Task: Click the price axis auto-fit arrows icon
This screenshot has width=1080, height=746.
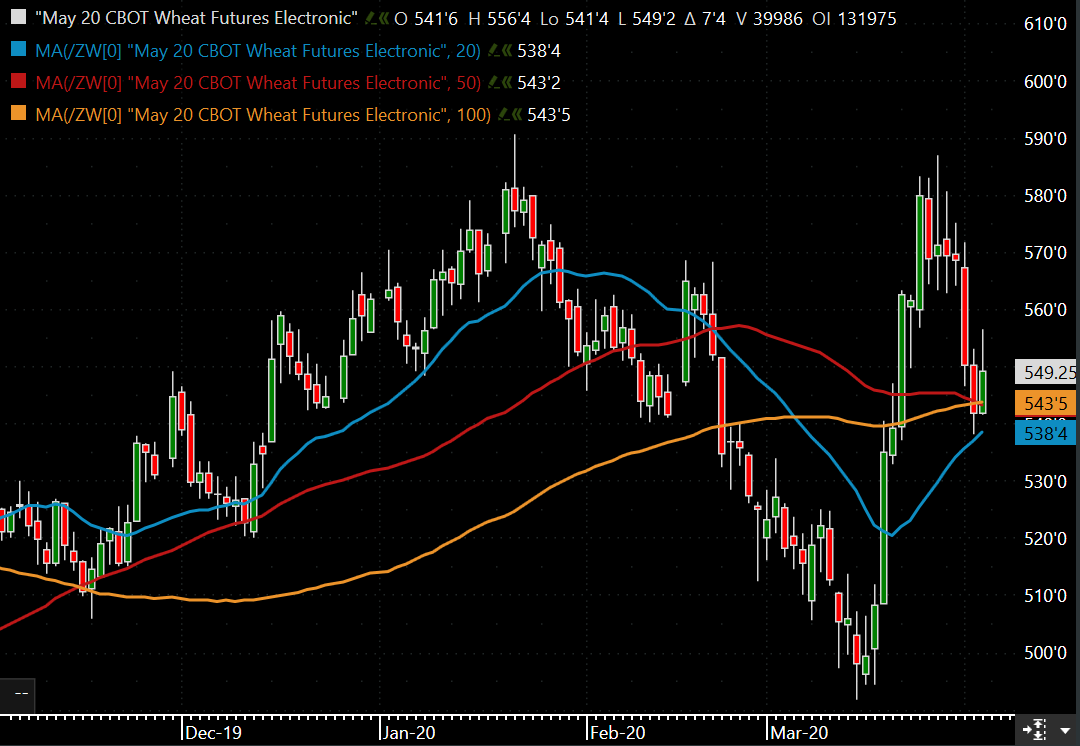Action: pos(1035,729)
